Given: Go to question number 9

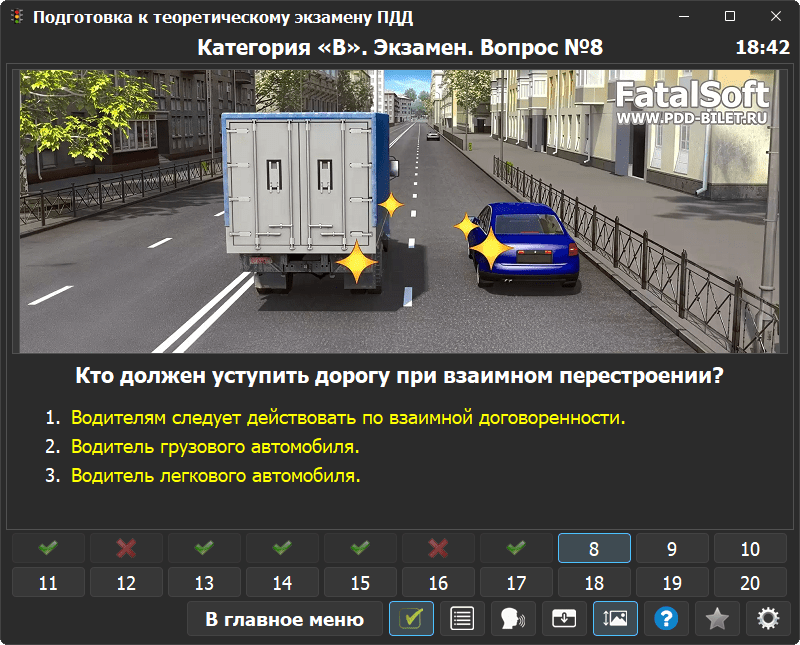Looking at the screenshot, I should tap(672, 549).
